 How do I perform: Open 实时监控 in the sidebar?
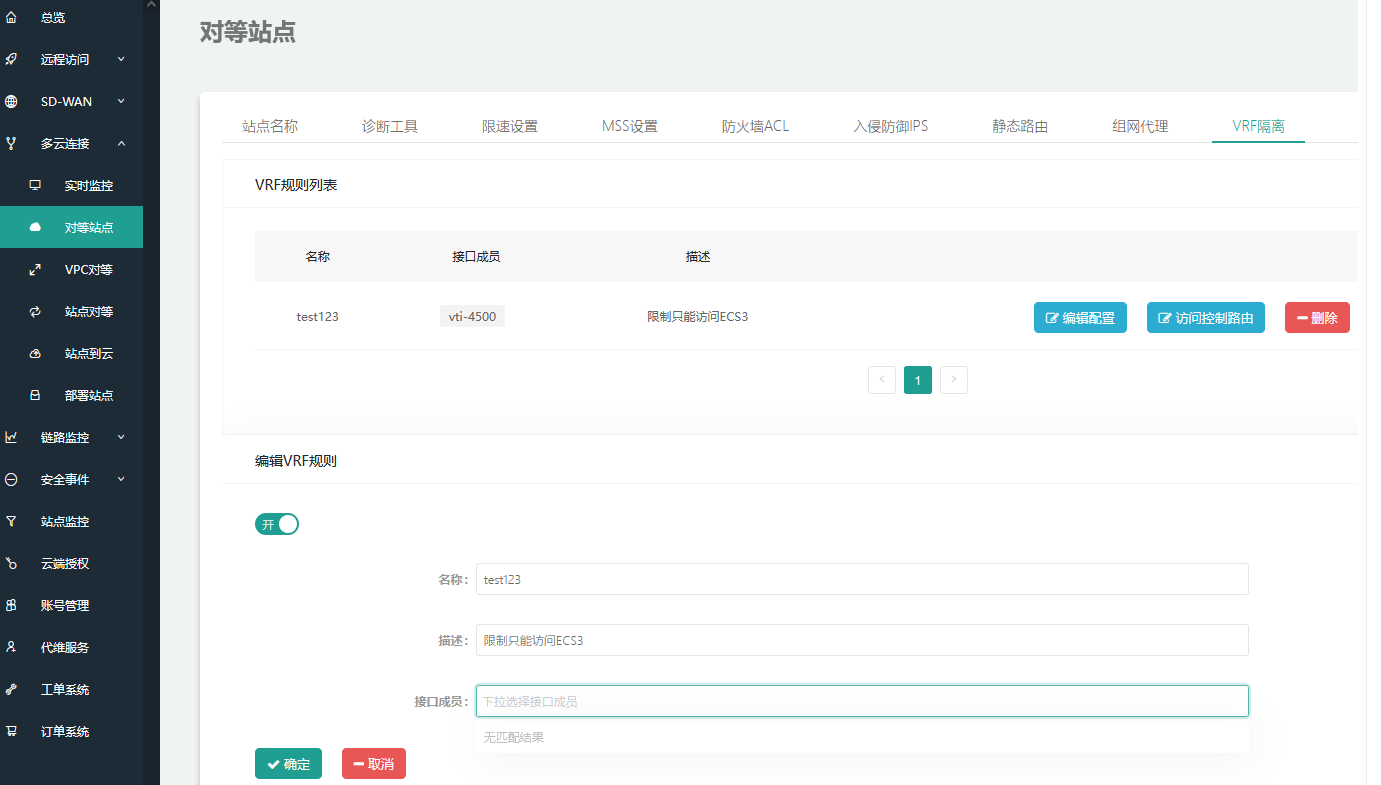pyautogui.click(x=89, y=185)
